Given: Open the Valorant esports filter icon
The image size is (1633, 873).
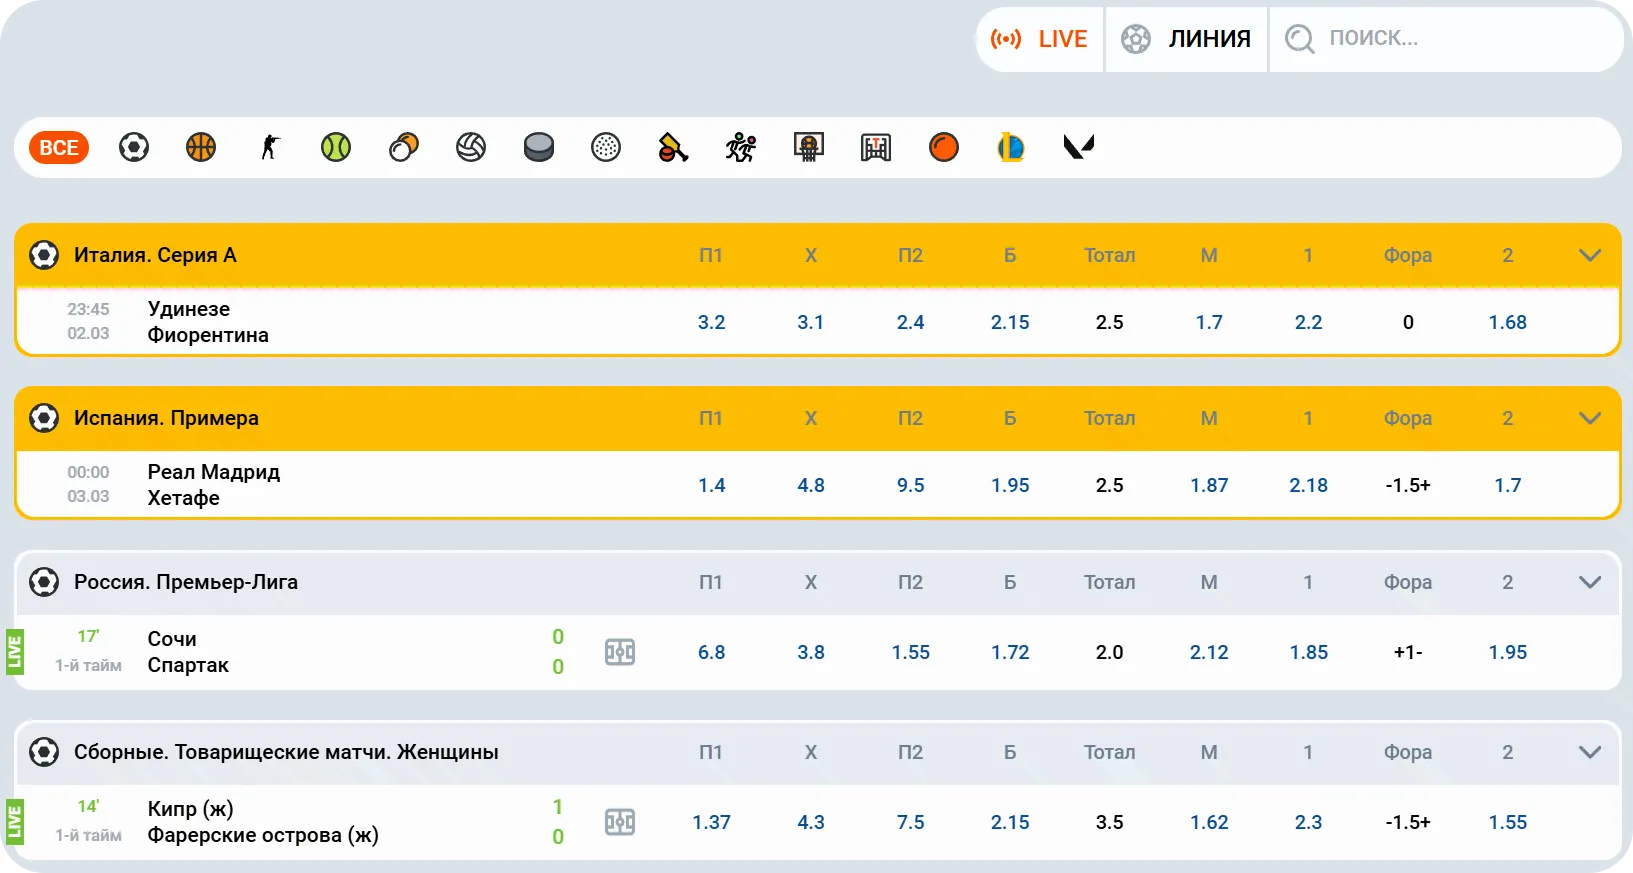Looking at the screenshot, I should click(1078, 148).
